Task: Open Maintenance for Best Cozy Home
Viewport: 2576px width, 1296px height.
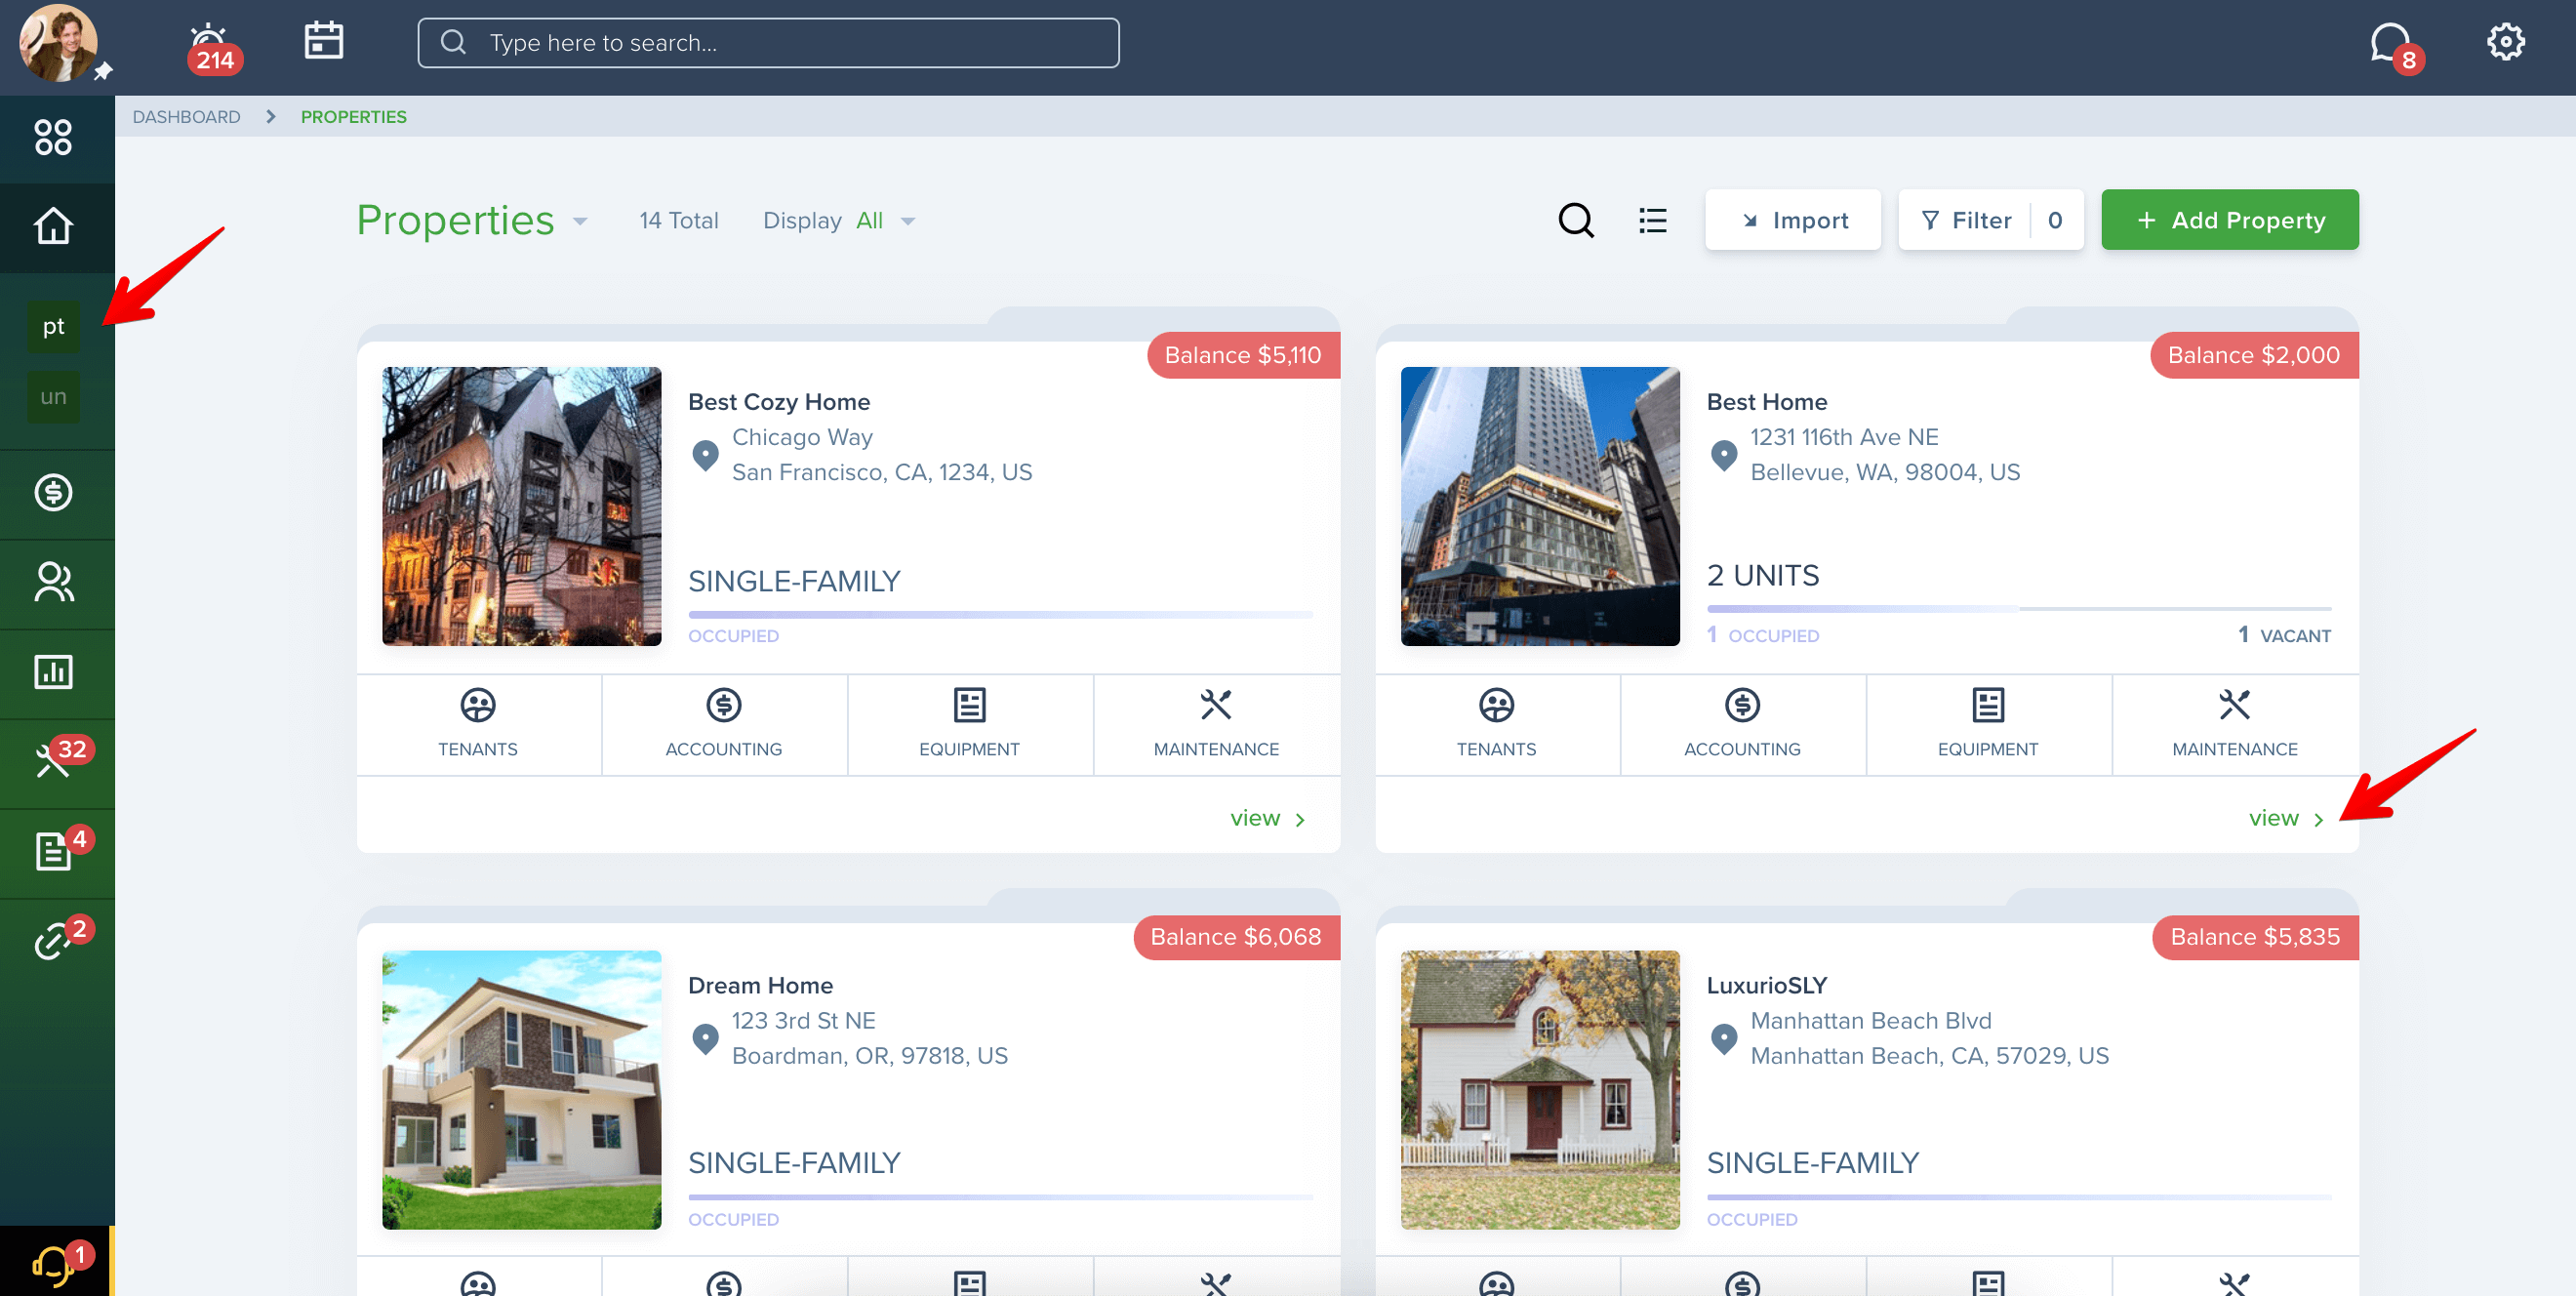Action: [1217, 724]
